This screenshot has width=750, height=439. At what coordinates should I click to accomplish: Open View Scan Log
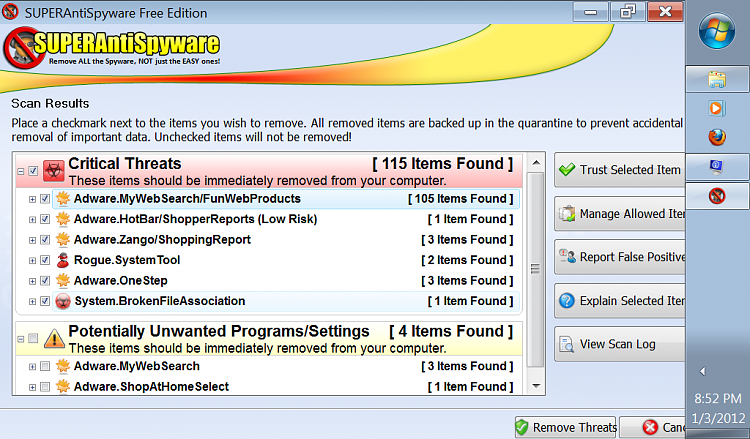coord(619,344)
